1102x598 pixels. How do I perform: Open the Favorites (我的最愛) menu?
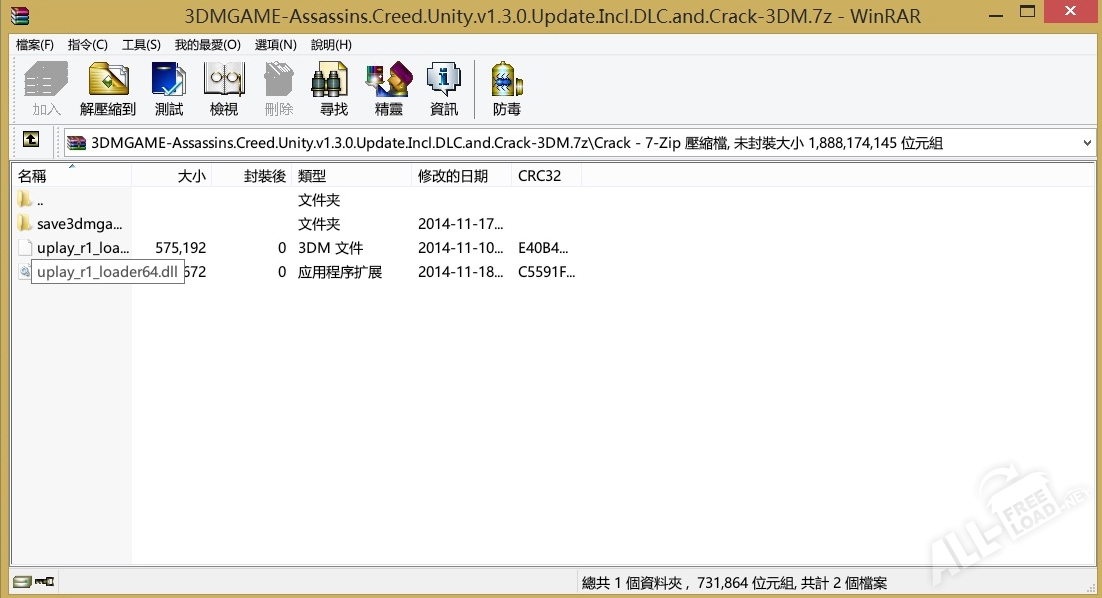[x=207, y=45]
